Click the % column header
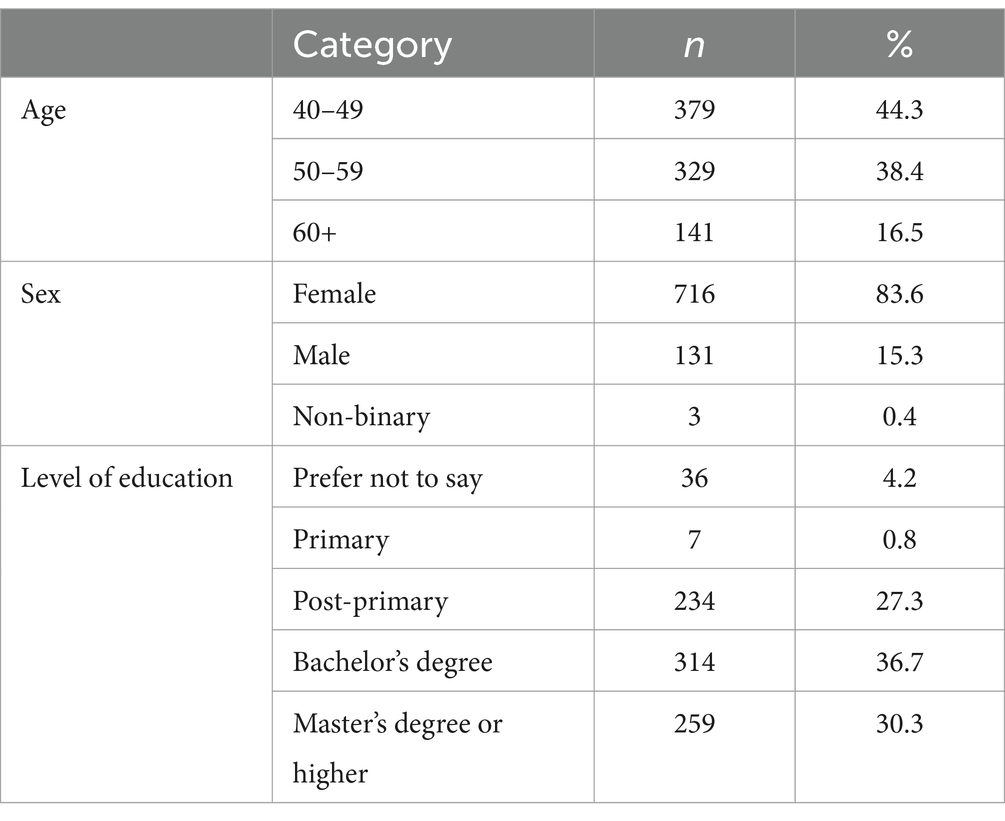 click(899, 46)
